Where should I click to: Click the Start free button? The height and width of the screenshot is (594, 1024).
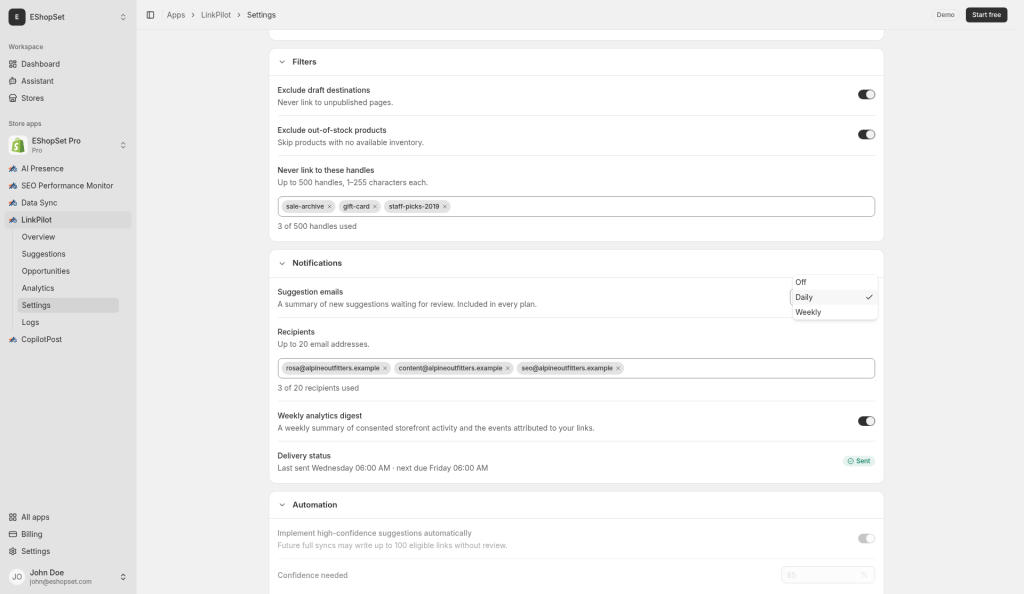click(986, 15)
